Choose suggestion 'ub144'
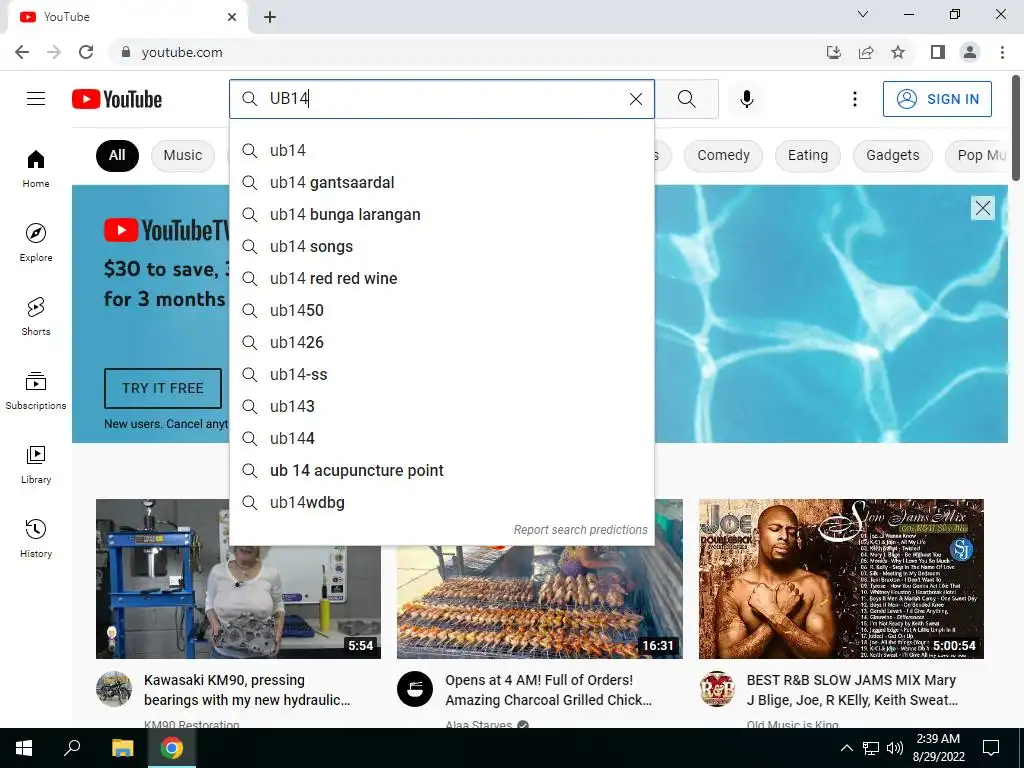This screenshot has width=1024, height=768. [442, 438]
